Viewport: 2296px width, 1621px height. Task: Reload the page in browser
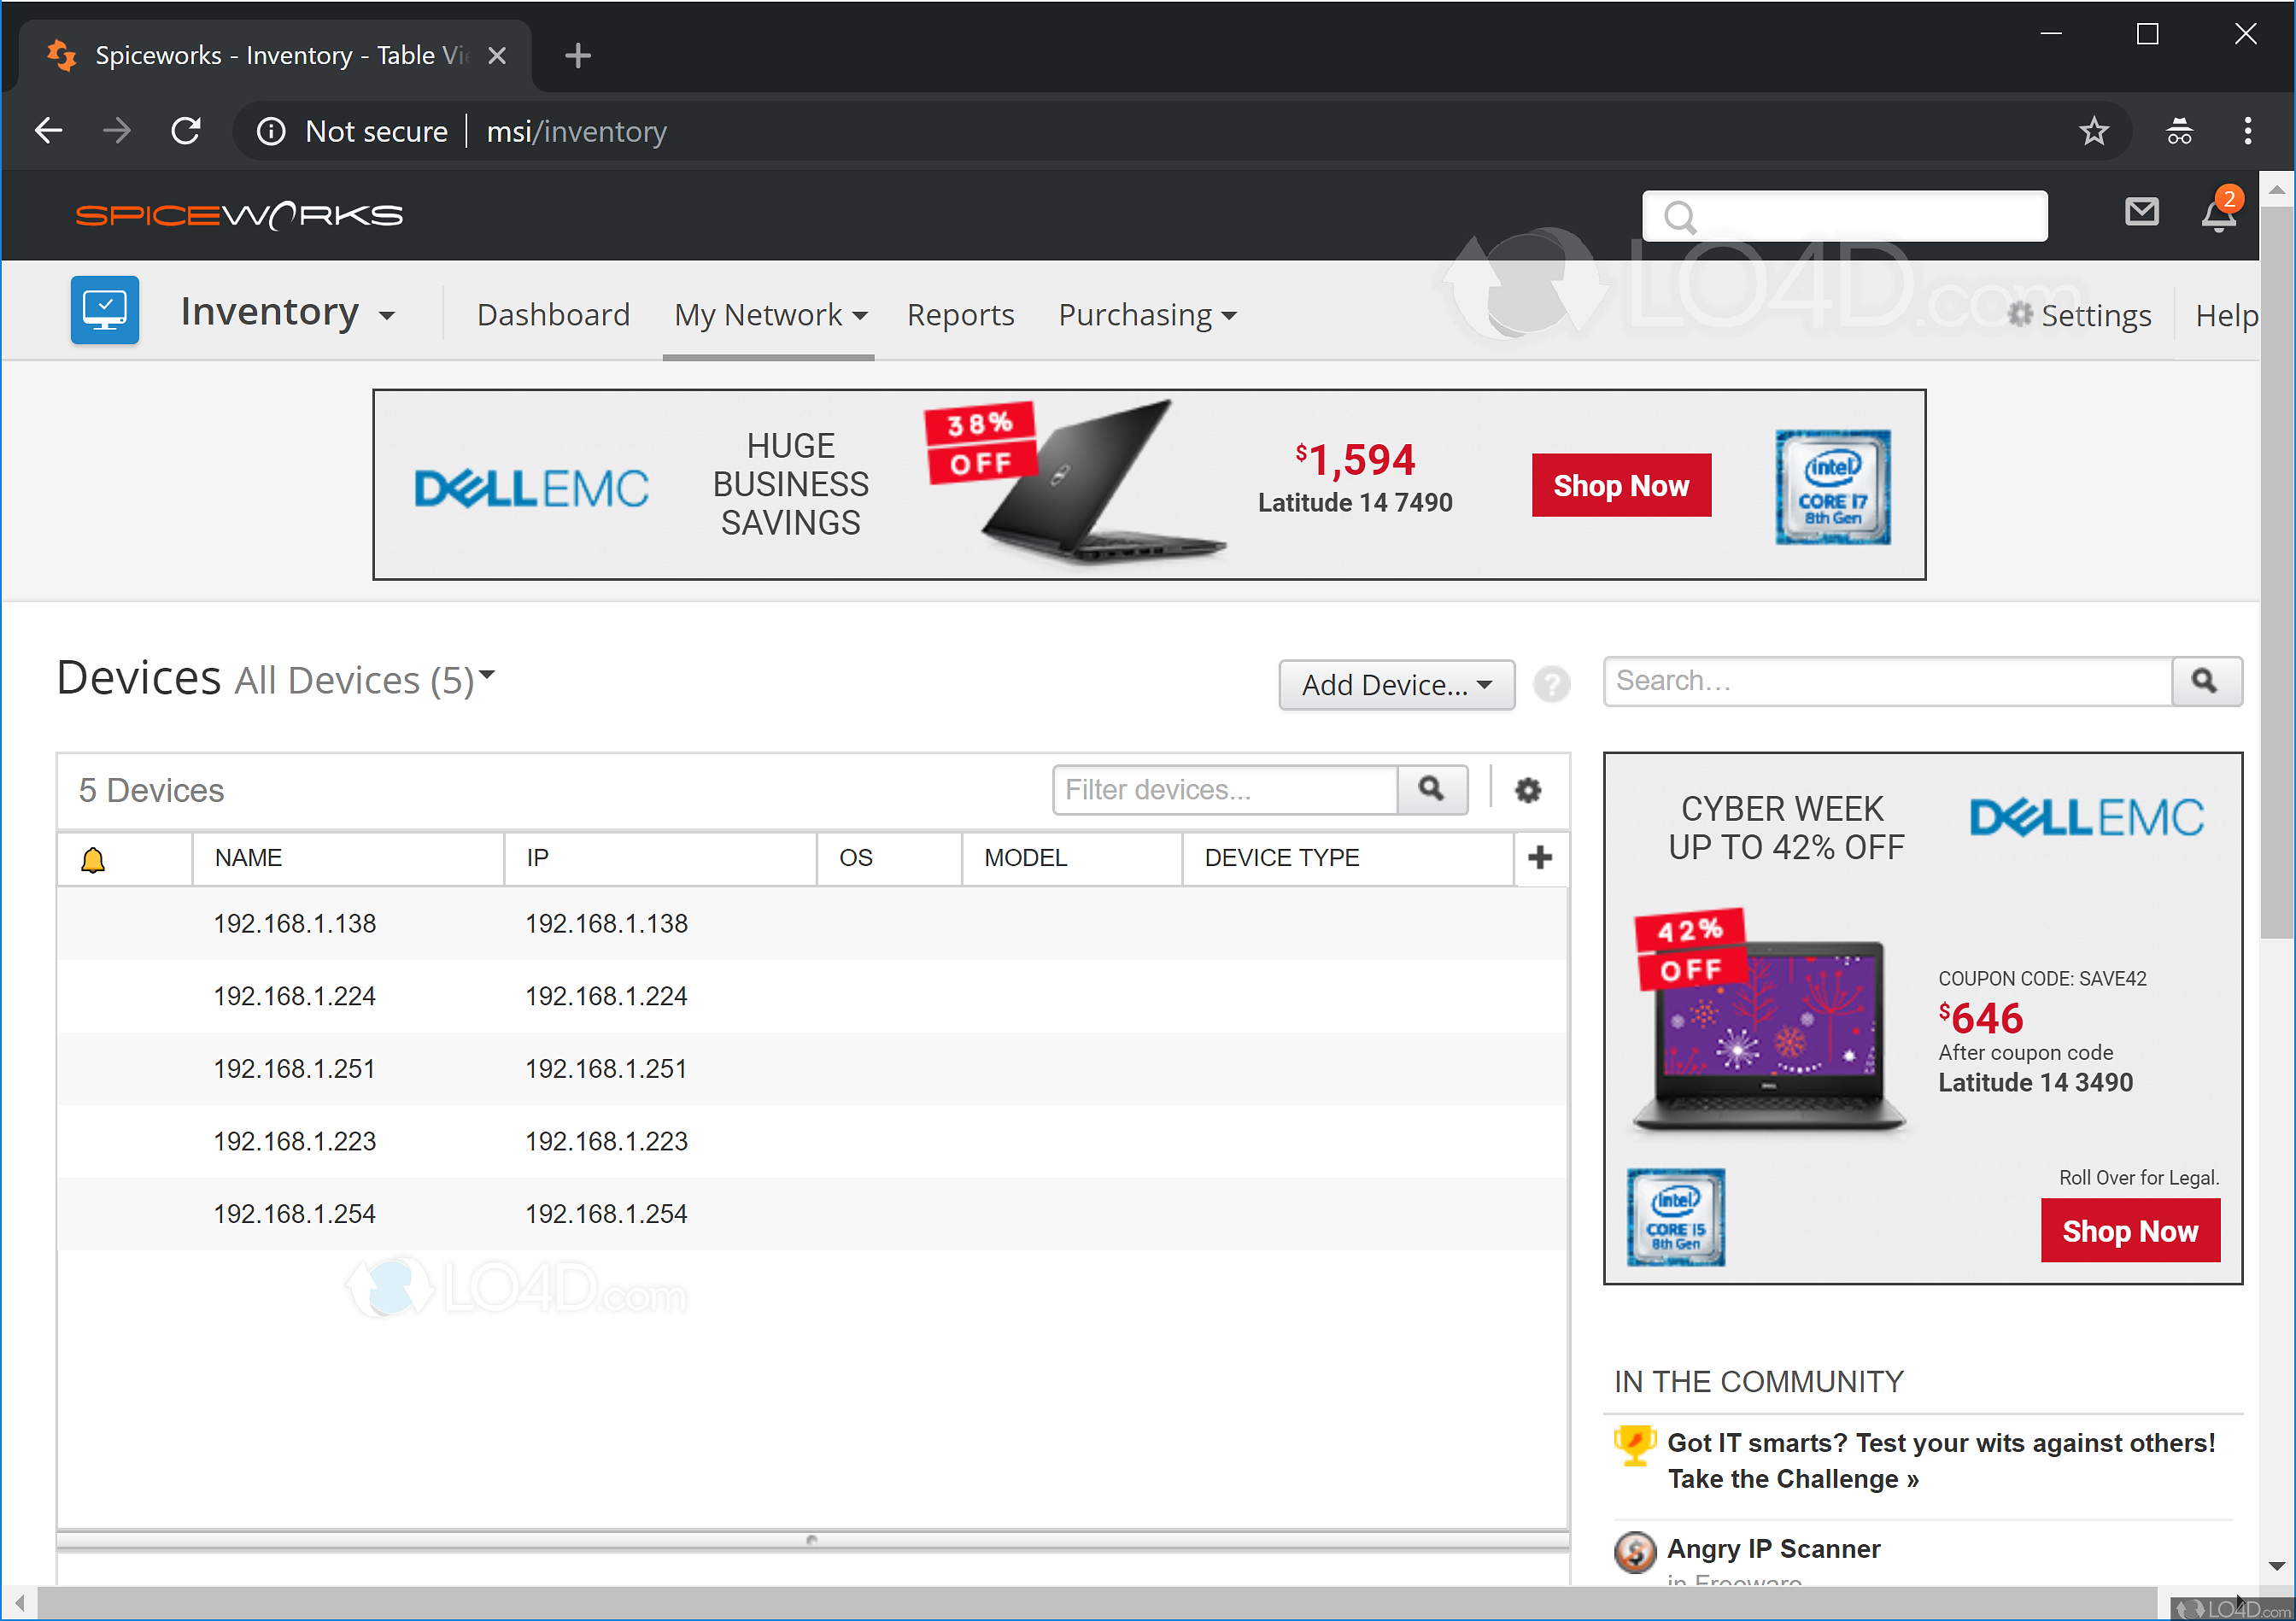(x=186, y=131)
